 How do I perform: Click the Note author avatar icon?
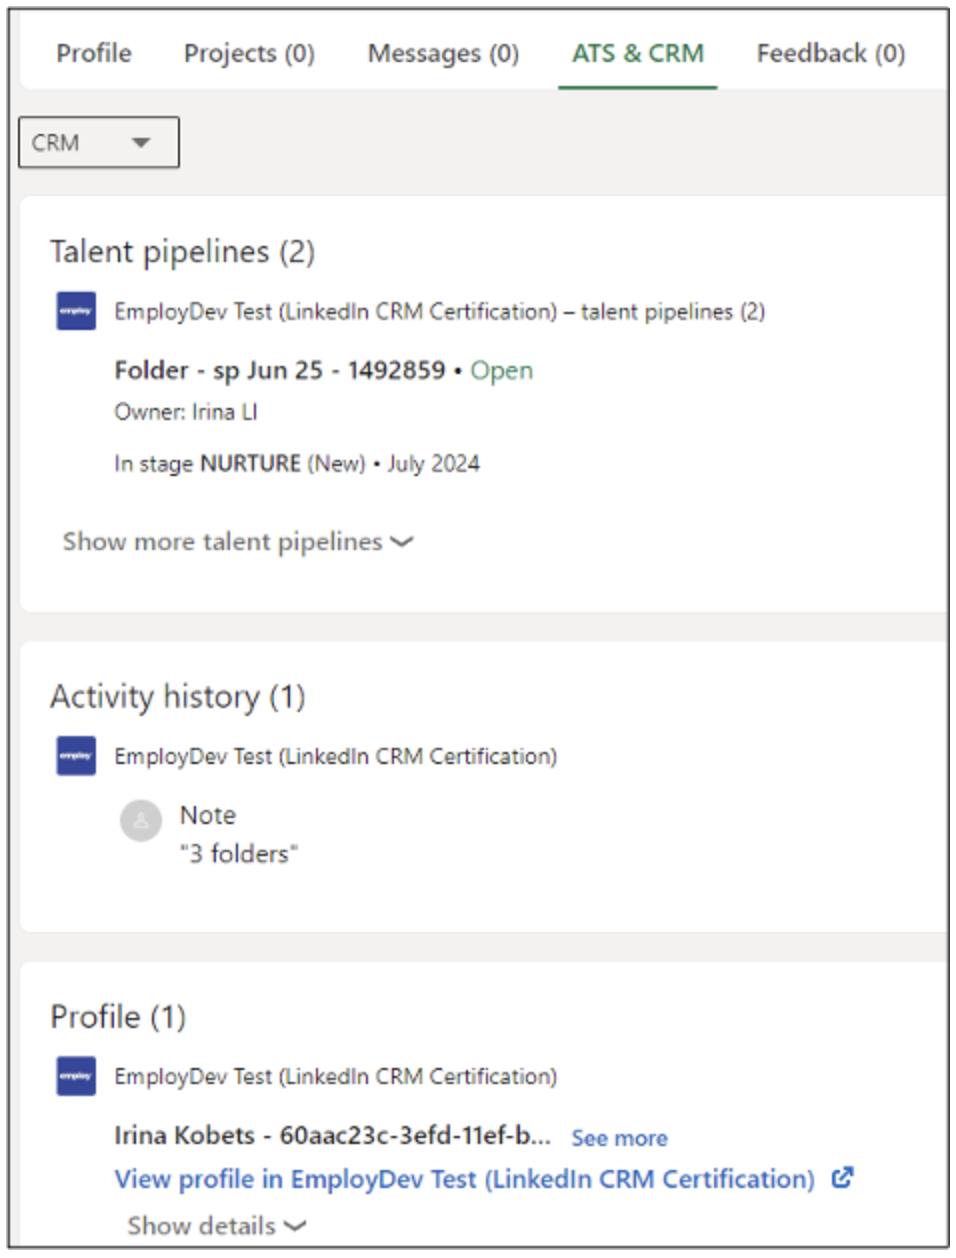141,820
